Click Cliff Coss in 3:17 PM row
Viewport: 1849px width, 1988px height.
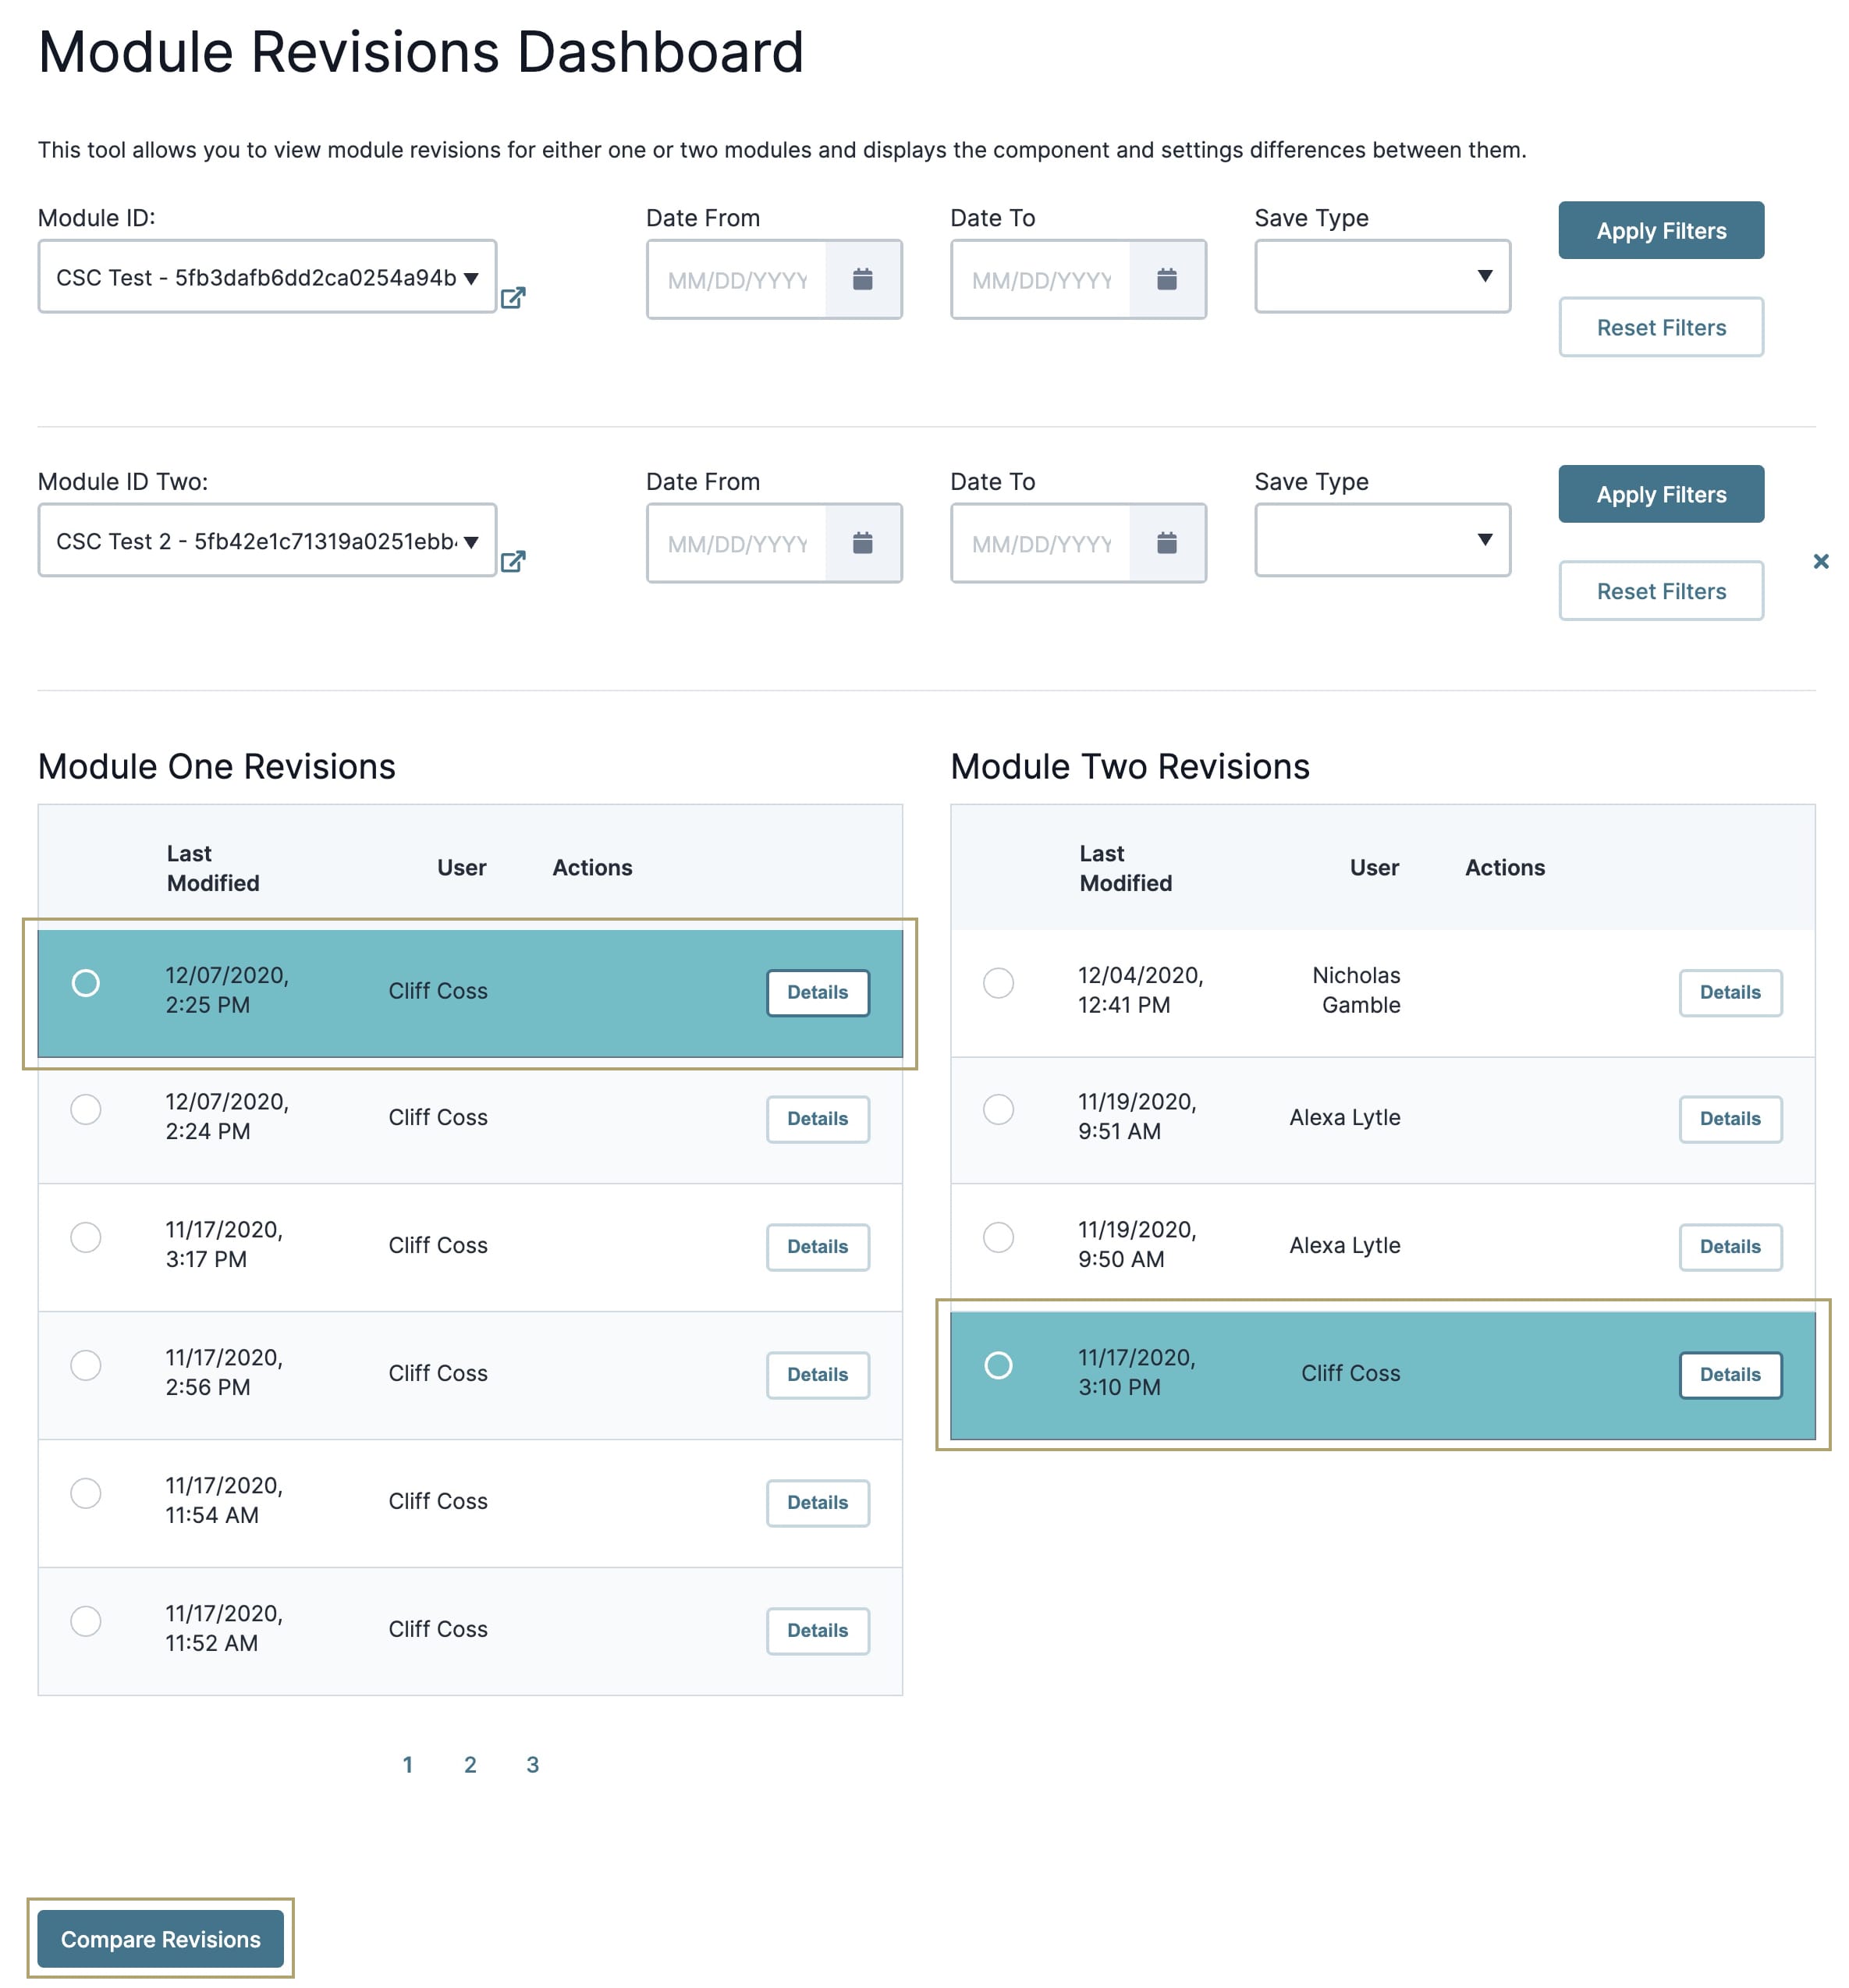click(x=438, y=1245)
